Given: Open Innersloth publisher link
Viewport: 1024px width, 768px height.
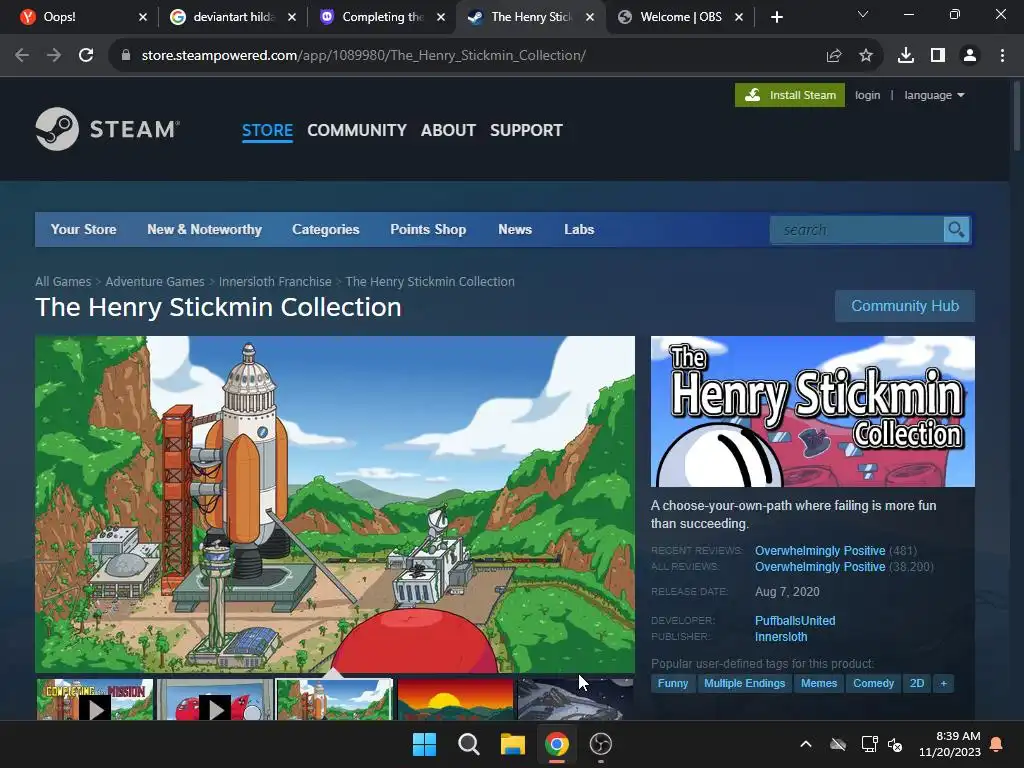Looking at the screenshot, I should (781, 637).
